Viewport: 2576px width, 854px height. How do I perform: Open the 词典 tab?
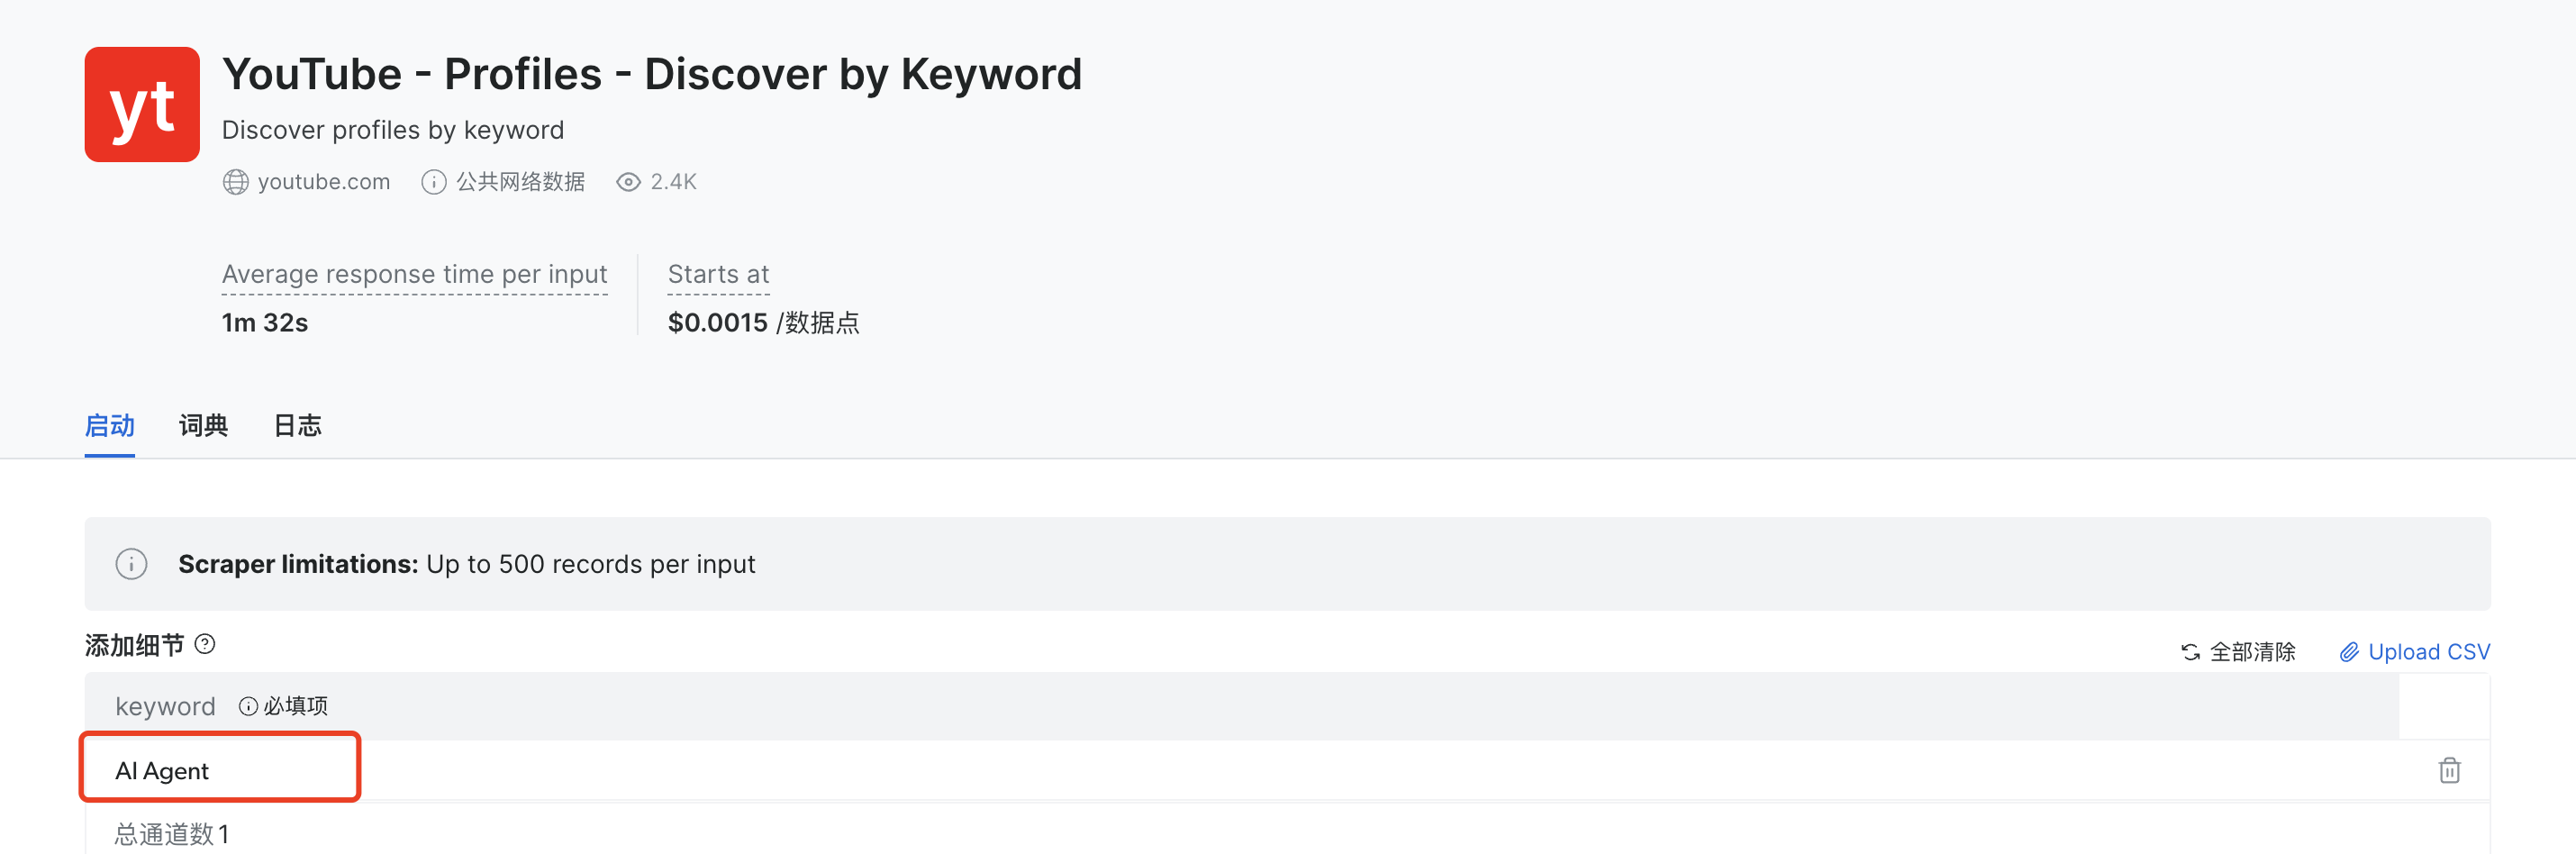click(203, 426)
